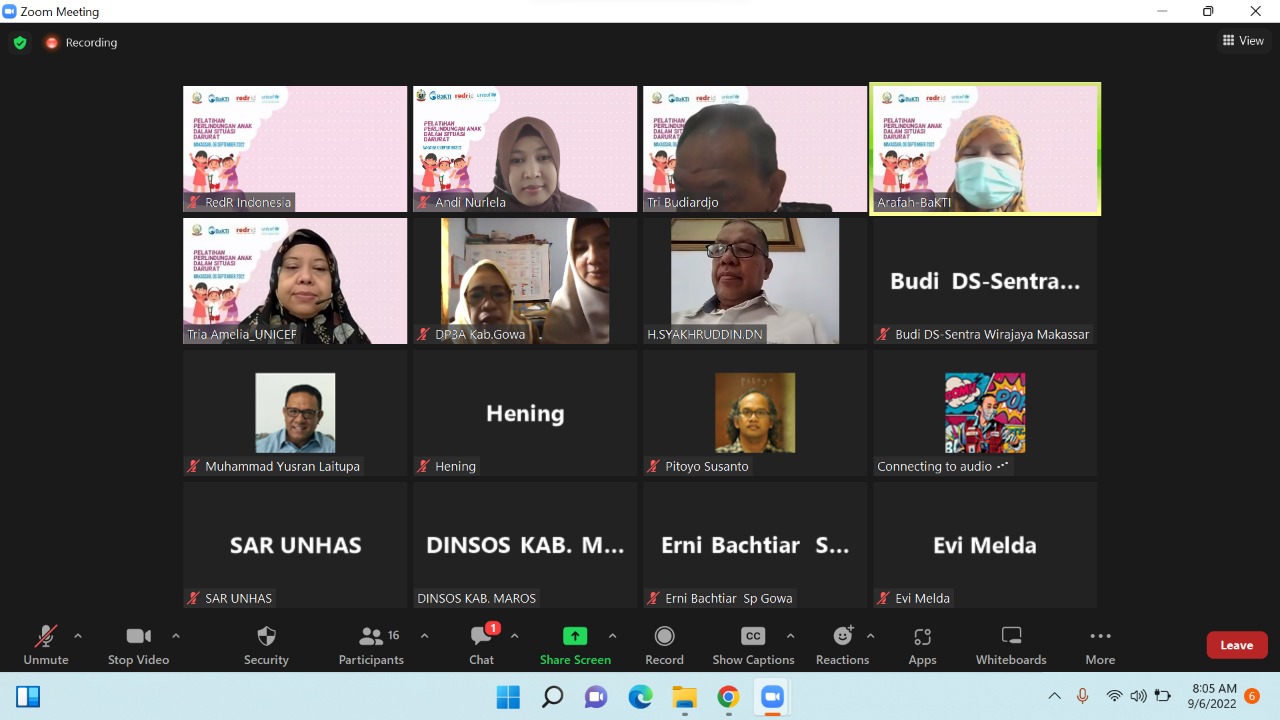Click Pitoyo Susanto profile picture
This screenshot has width=1280, height=720.
(x=755, y=413)
